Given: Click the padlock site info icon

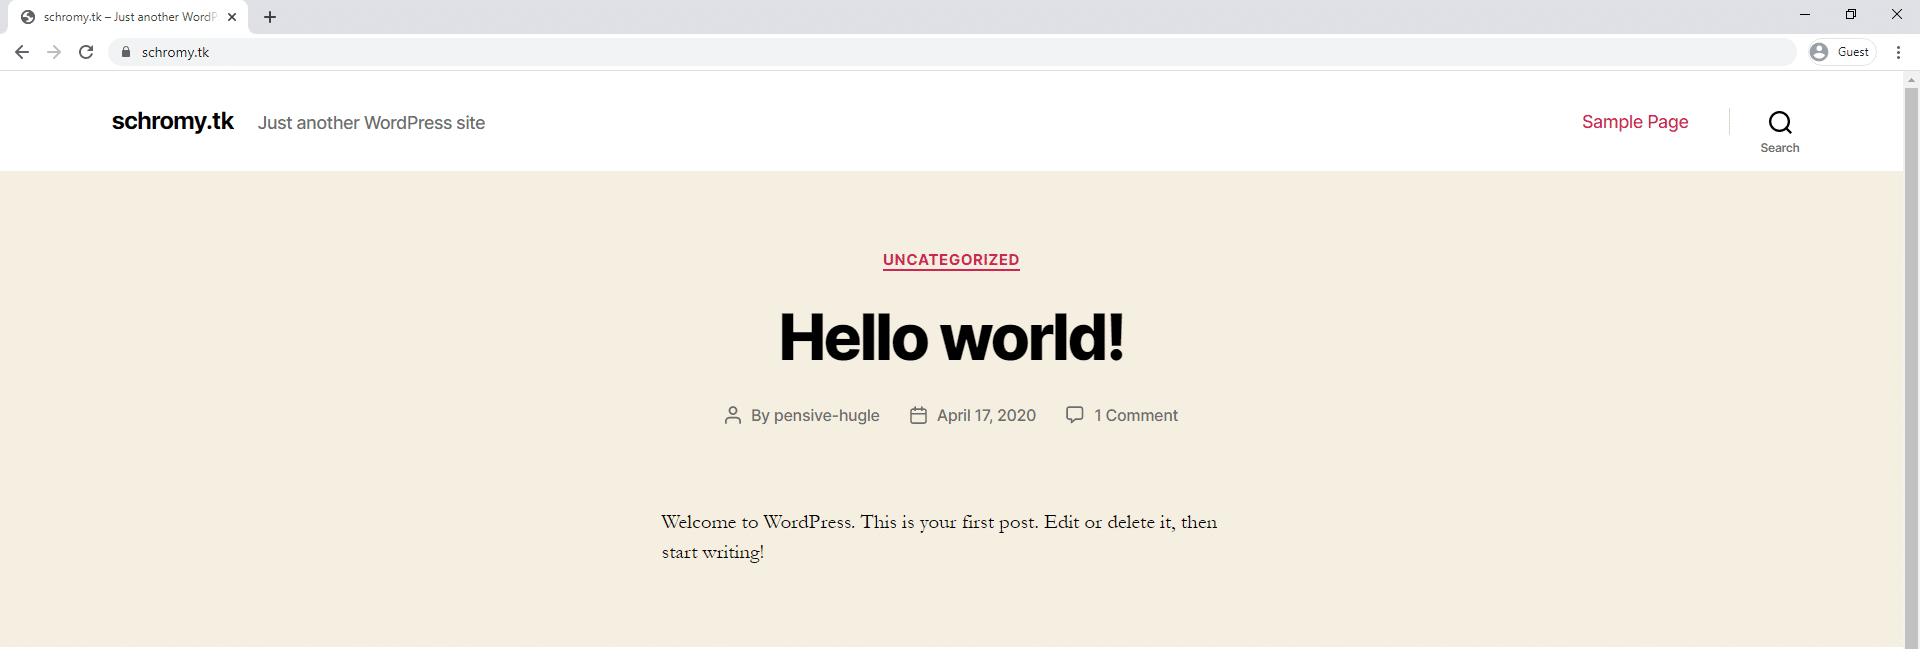Looking at the screenshot, I should click(126, 52).
